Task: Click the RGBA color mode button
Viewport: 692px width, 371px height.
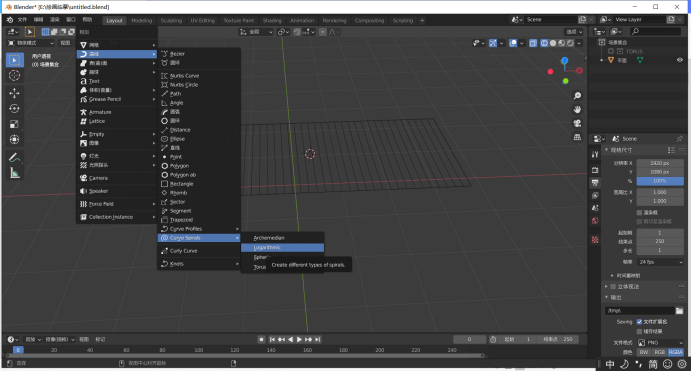Action: (x=676, y=352)
